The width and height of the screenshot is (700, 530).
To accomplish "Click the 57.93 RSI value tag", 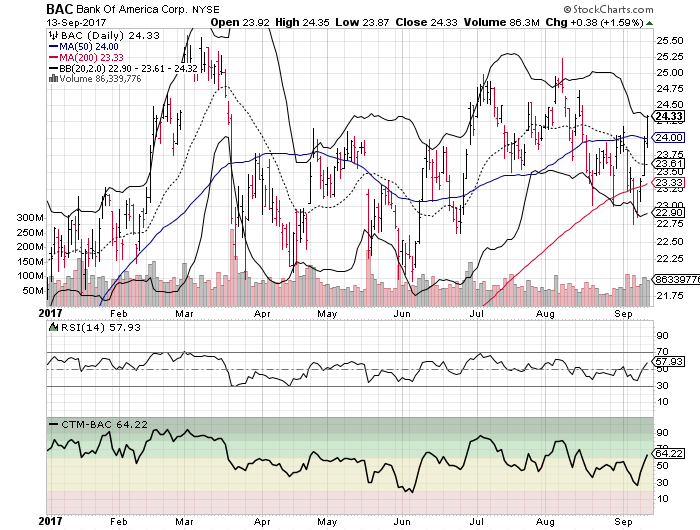I will pos(668,361).
